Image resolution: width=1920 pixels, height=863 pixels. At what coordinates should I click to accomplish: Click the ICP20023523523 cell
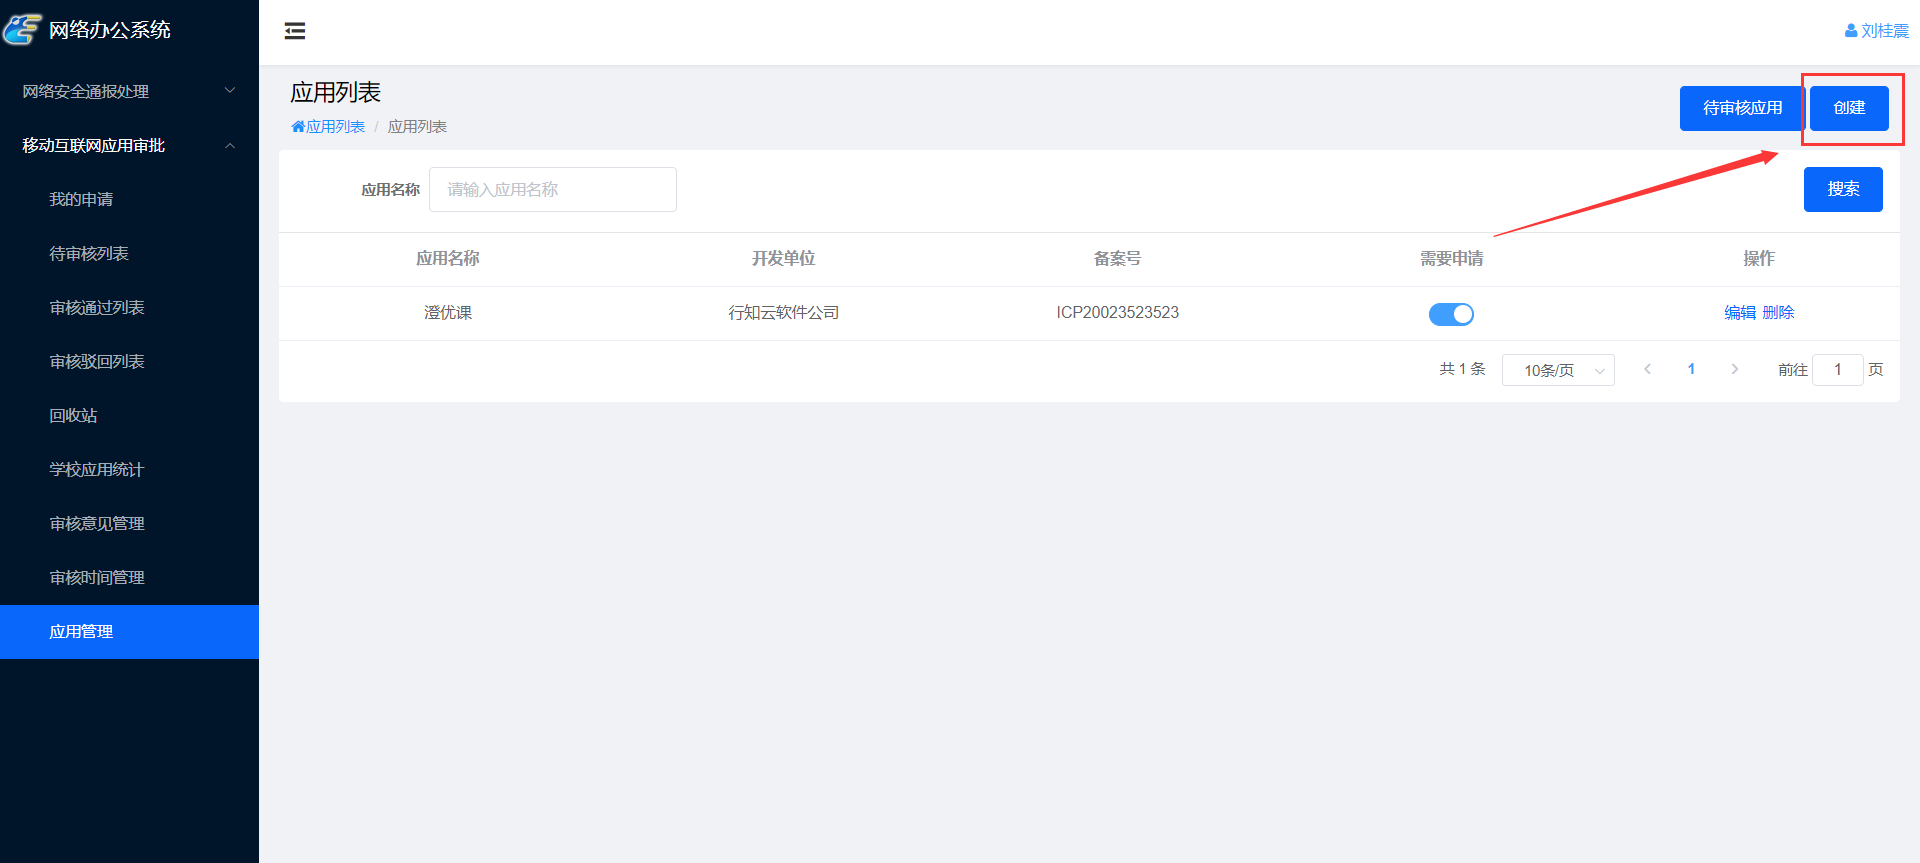pos(1118,313)
